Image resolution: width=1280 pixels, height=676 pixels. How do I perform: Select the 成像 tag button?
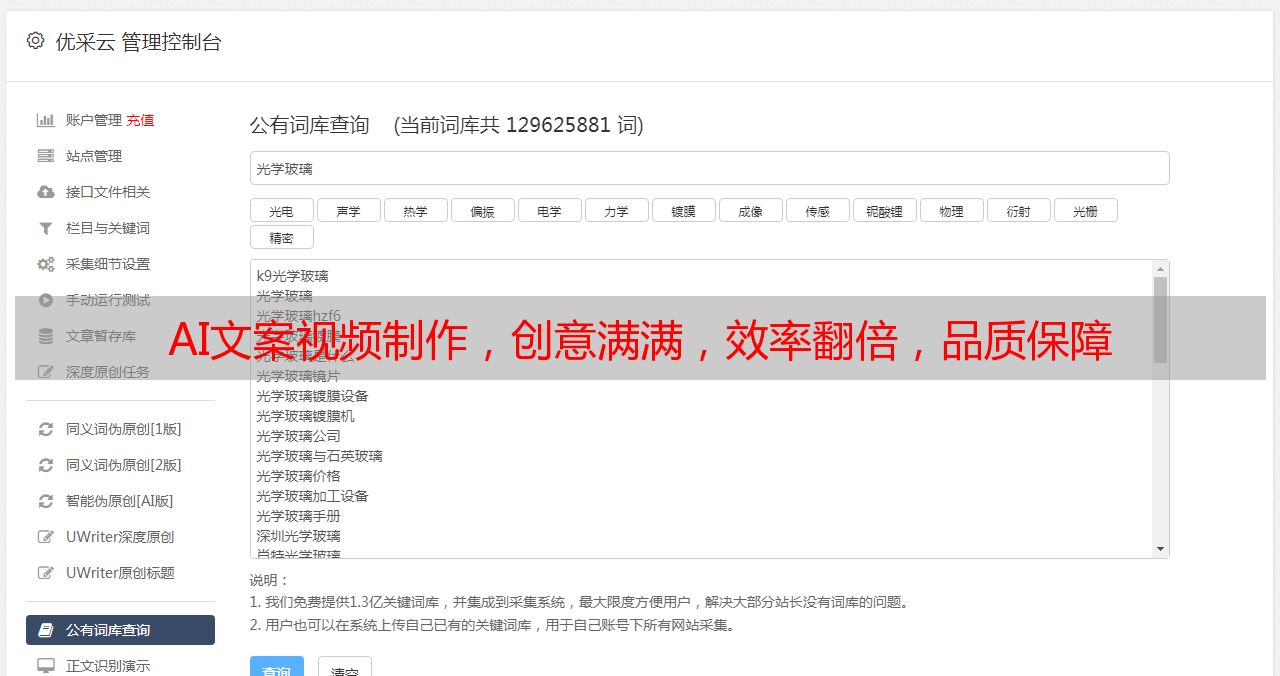point(750,210)
